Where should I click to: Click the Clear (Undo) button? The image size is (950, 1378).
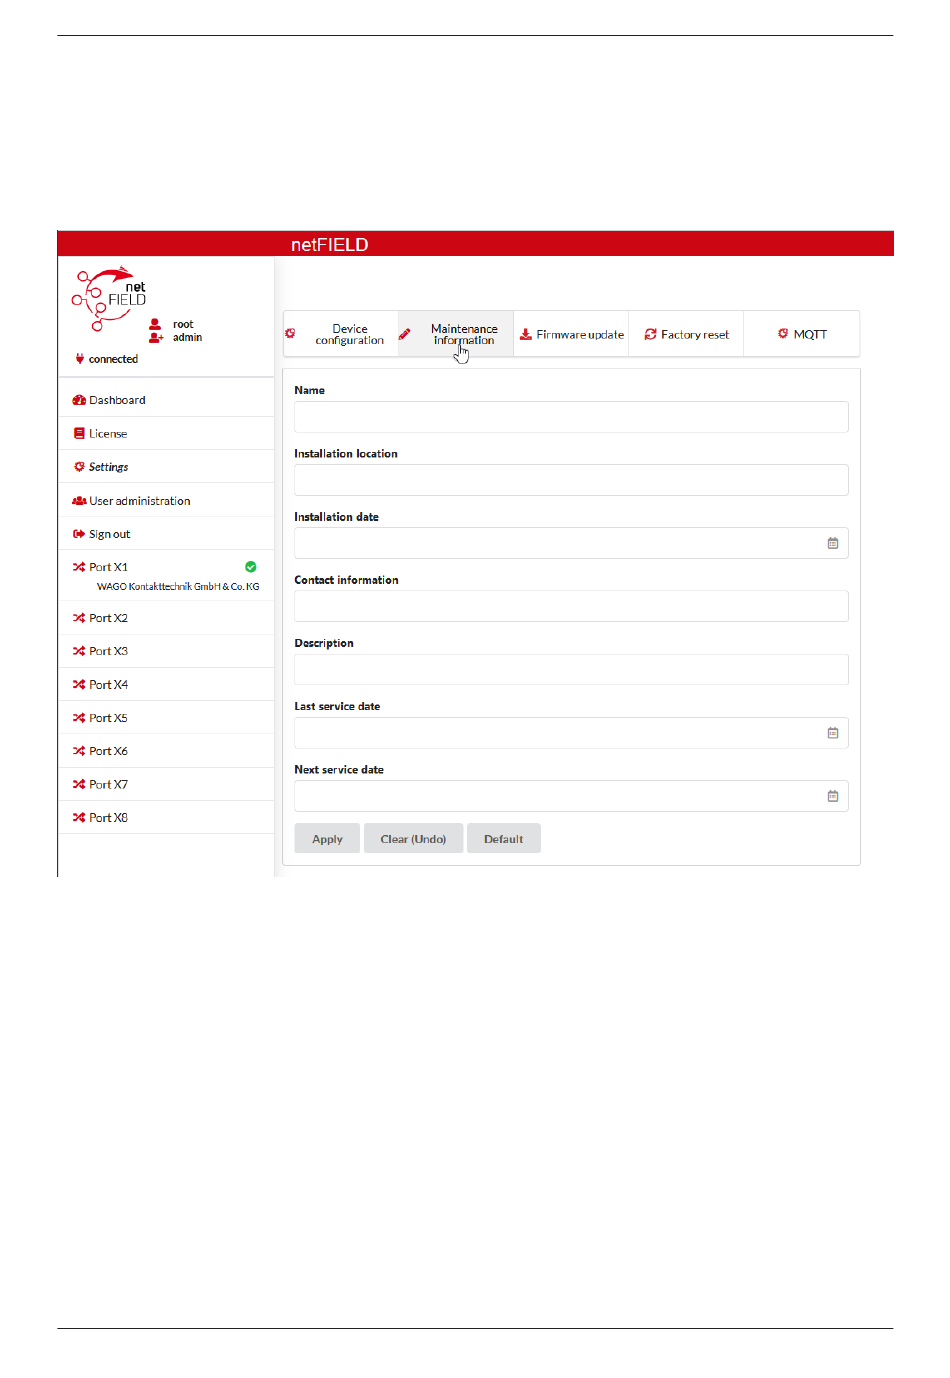coord(413,839)
